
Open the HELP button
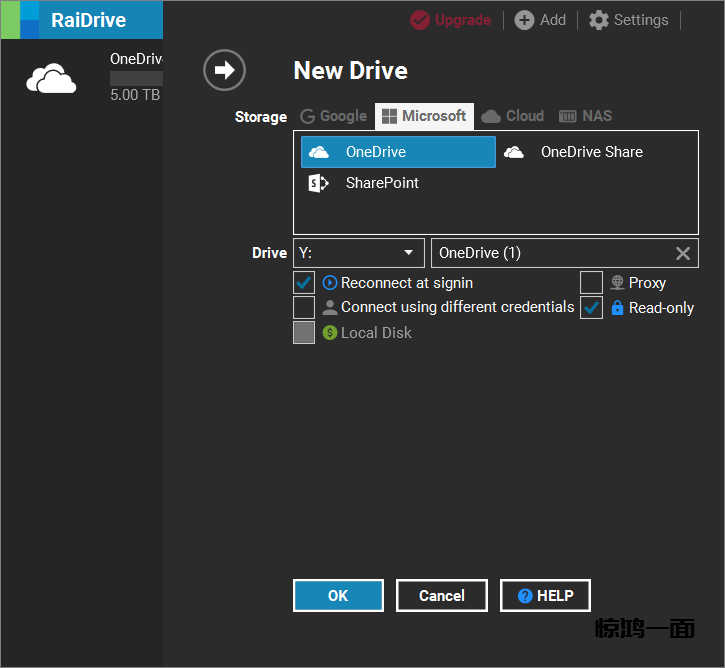pos(545,595)
